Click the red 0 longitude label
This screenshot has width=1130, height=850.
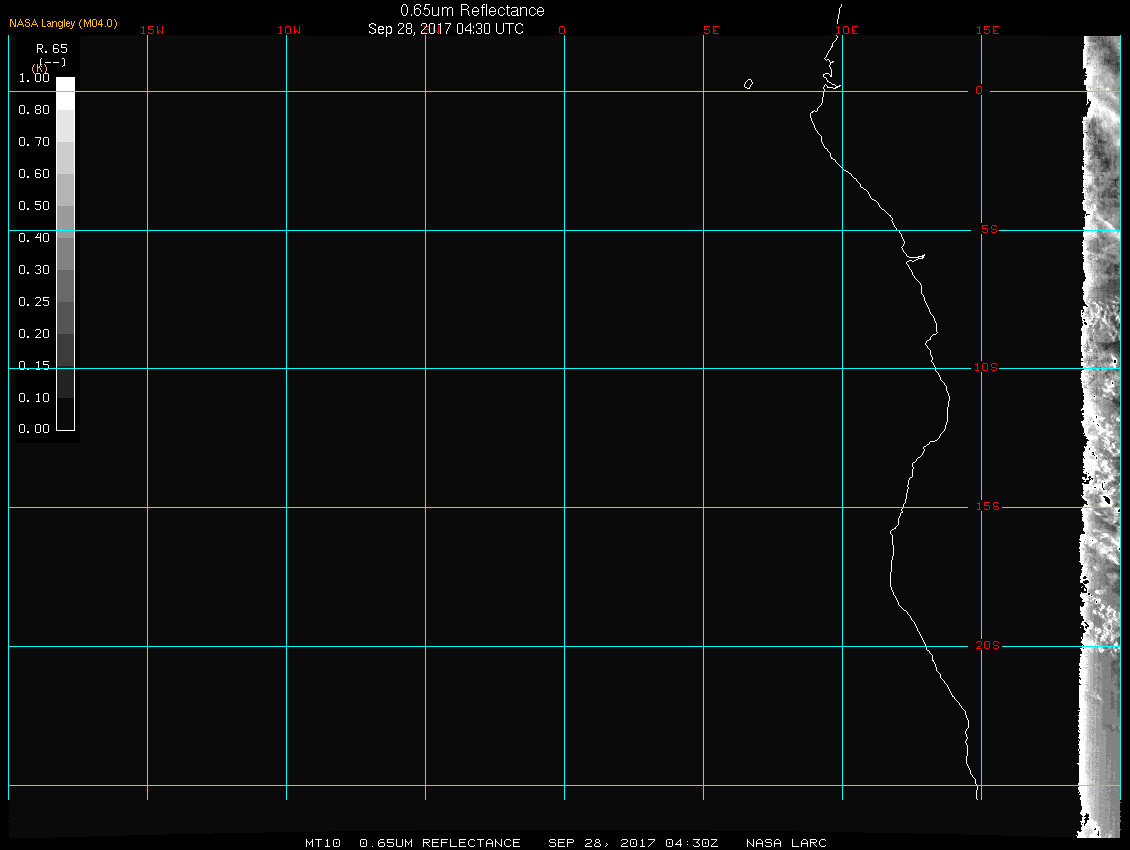pos(562,30)
